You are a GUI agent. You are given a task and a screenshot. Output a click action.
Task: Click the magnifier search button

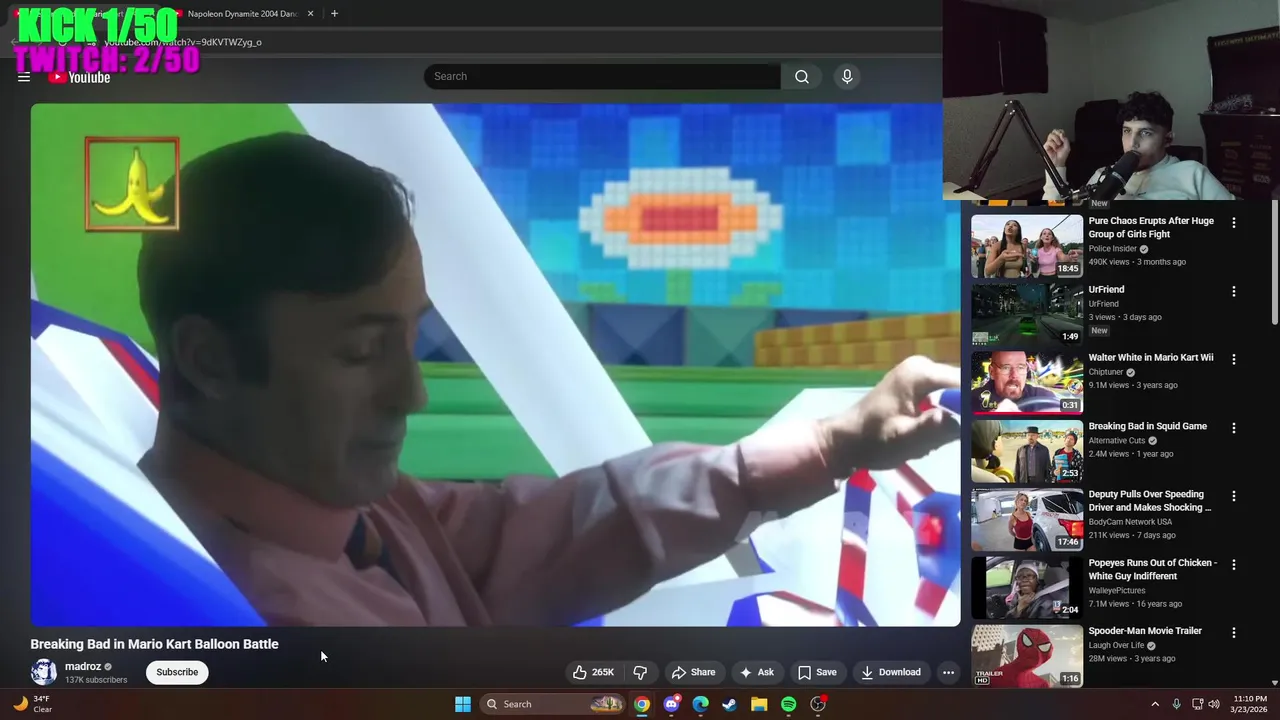click(x=802, y=76)
